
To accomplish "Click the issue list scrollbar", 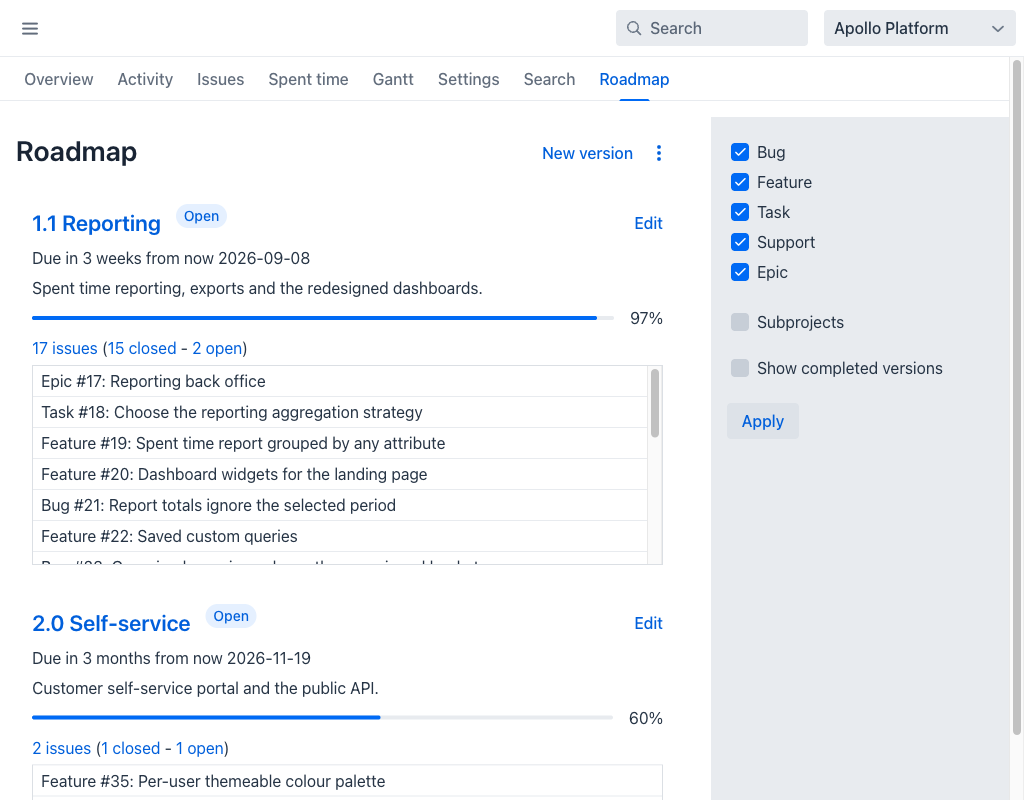I will click(654, 403).
